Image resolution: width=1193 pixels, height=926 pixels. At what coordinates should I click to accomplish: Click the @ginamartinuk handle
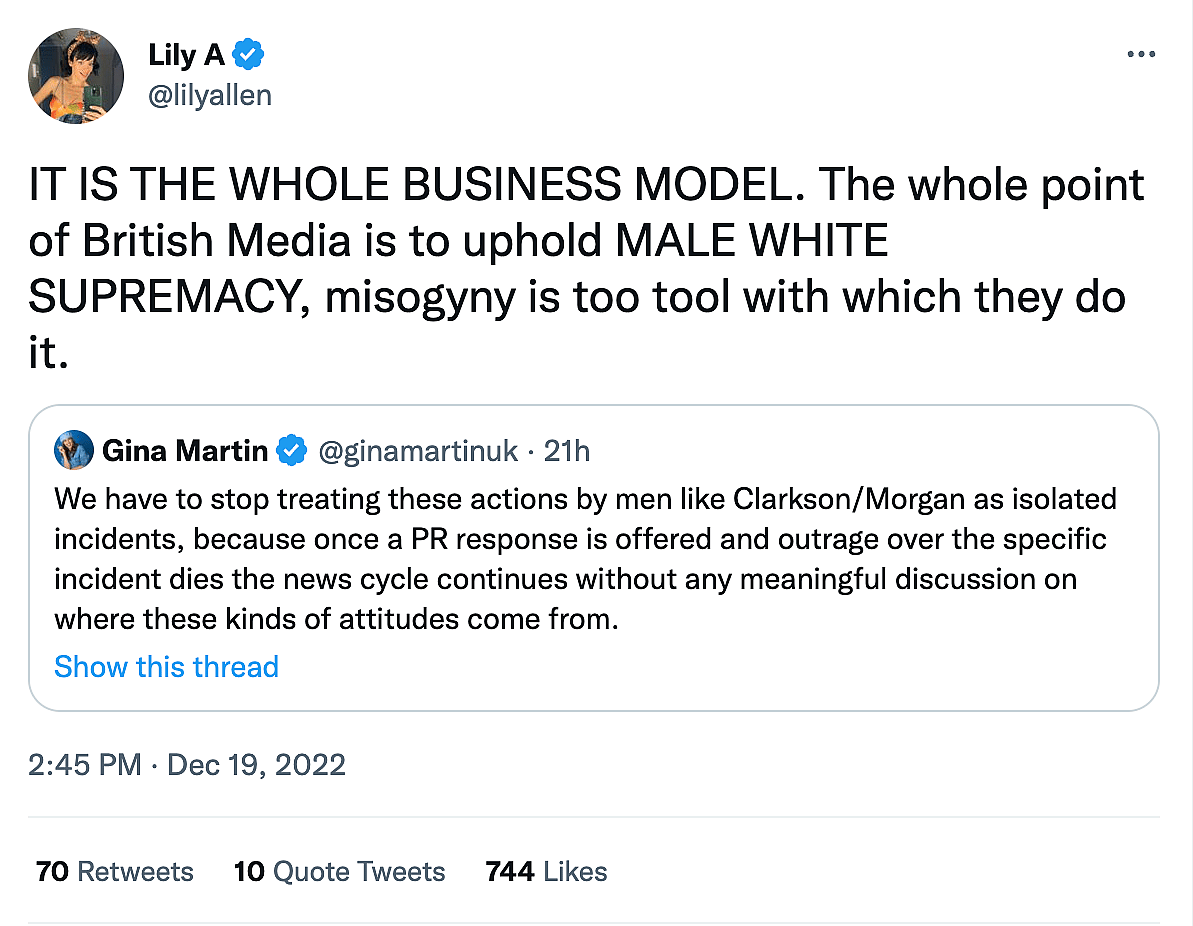coord(418,452)
